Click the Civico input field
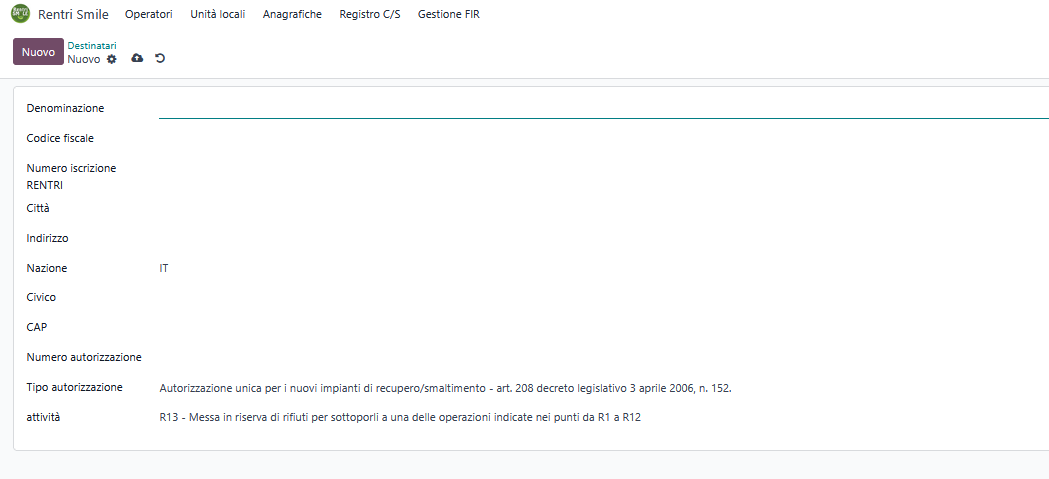 coord(603,297)
